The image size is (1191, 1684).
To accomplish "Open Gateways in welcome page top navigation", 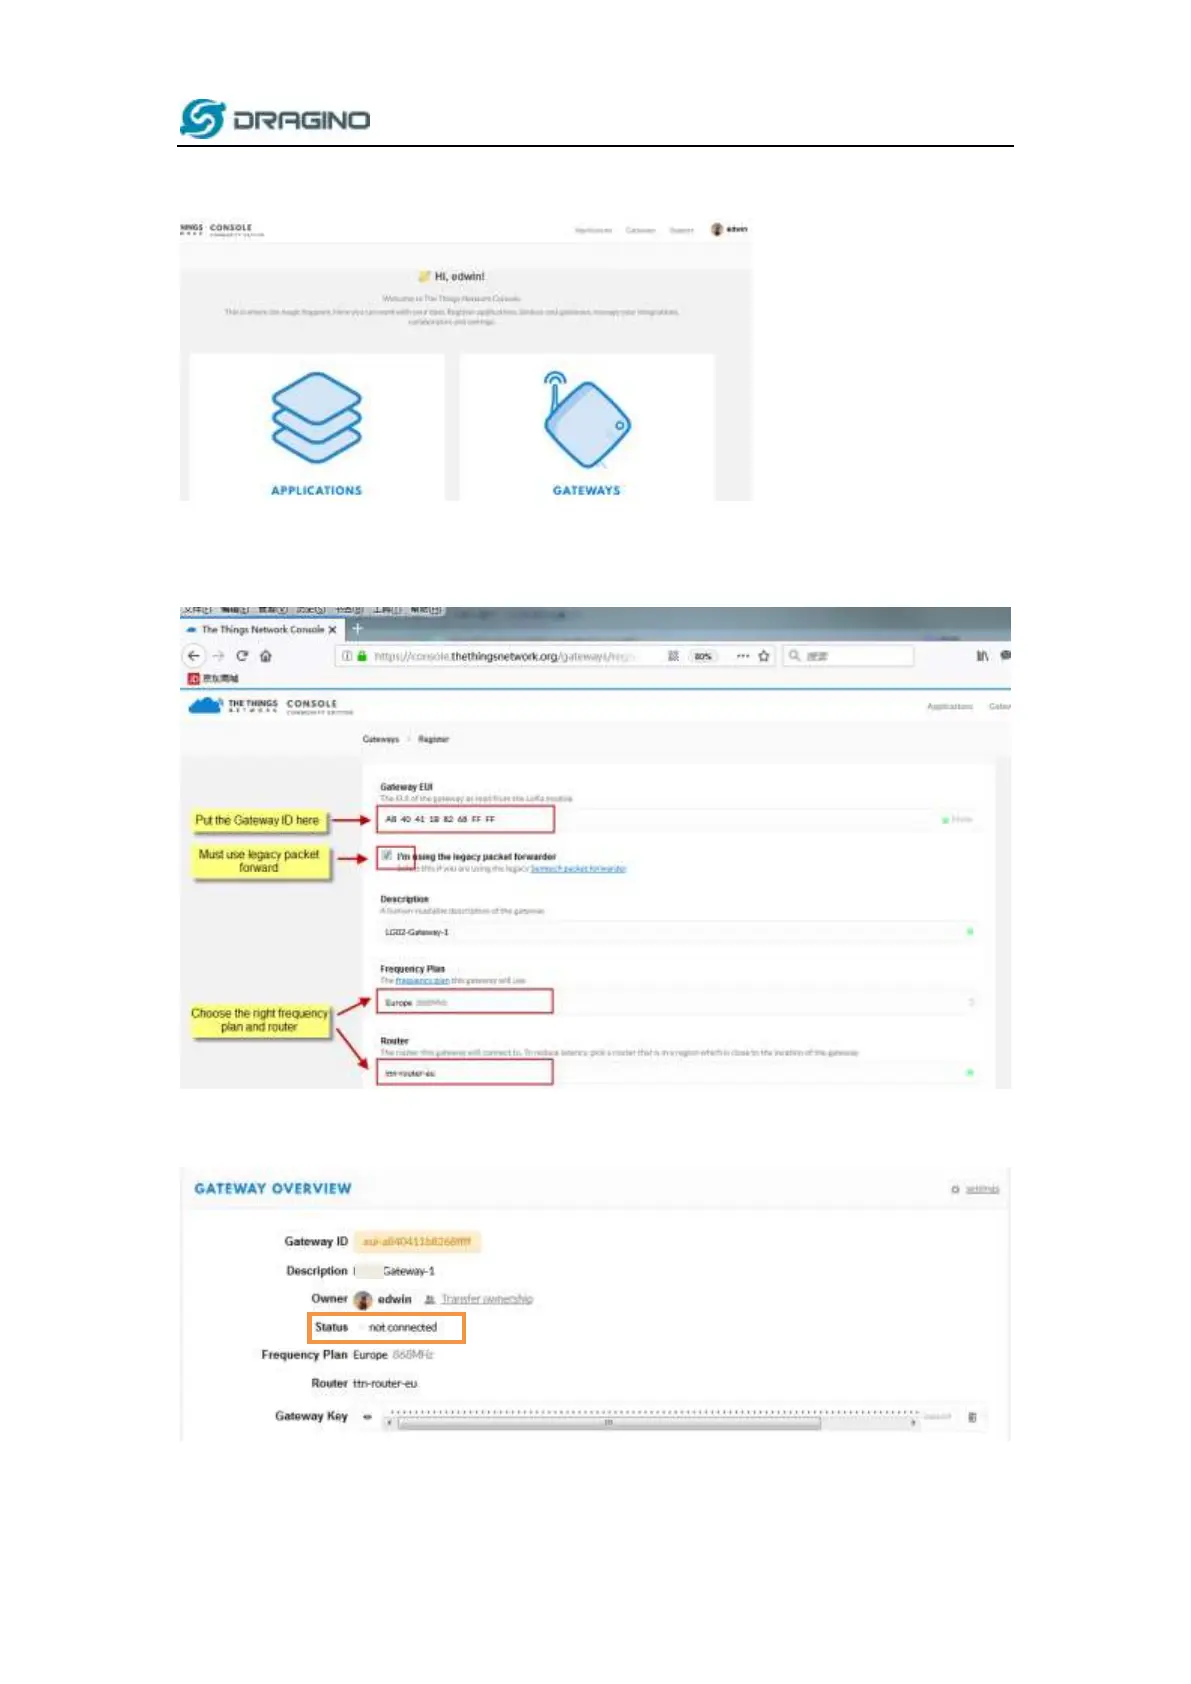I will click(x=640, y=230).
